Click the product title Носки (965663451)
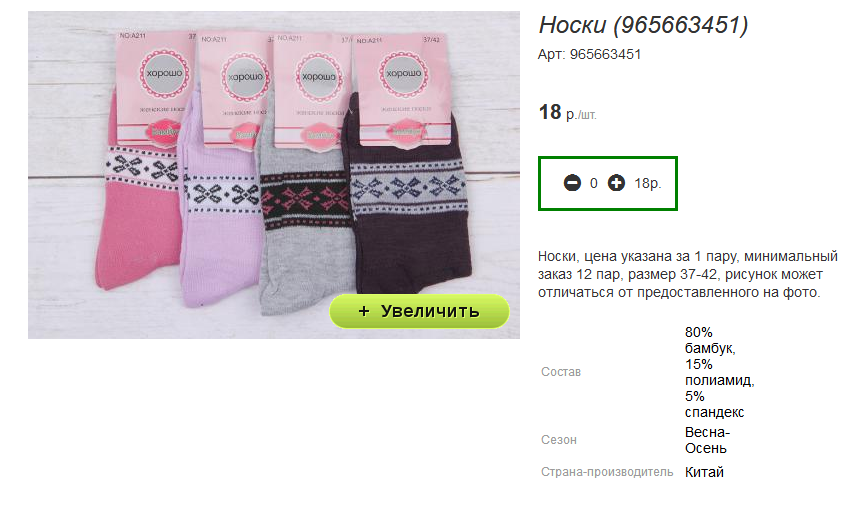This screenshot has width=861, height=508. pyautogui.click(x=643, y=25)
